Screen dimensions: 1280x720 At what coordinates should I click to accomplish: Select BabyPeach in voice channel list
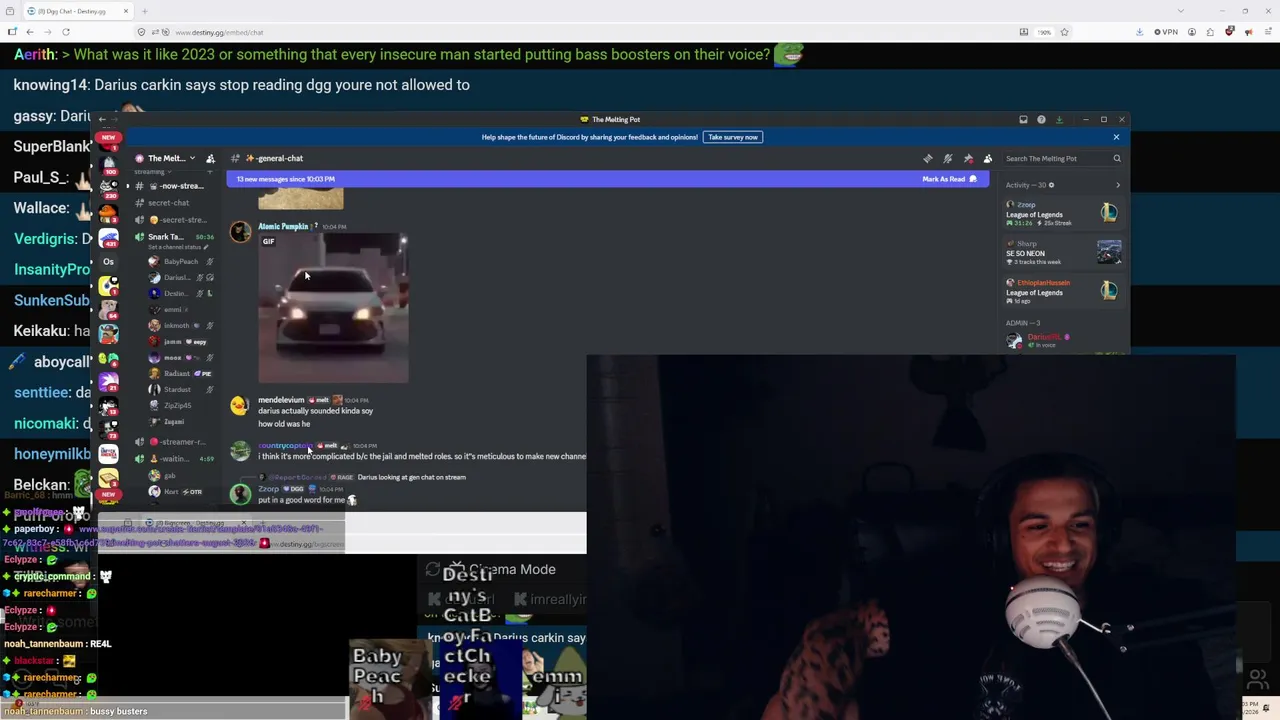pos(182,262)
